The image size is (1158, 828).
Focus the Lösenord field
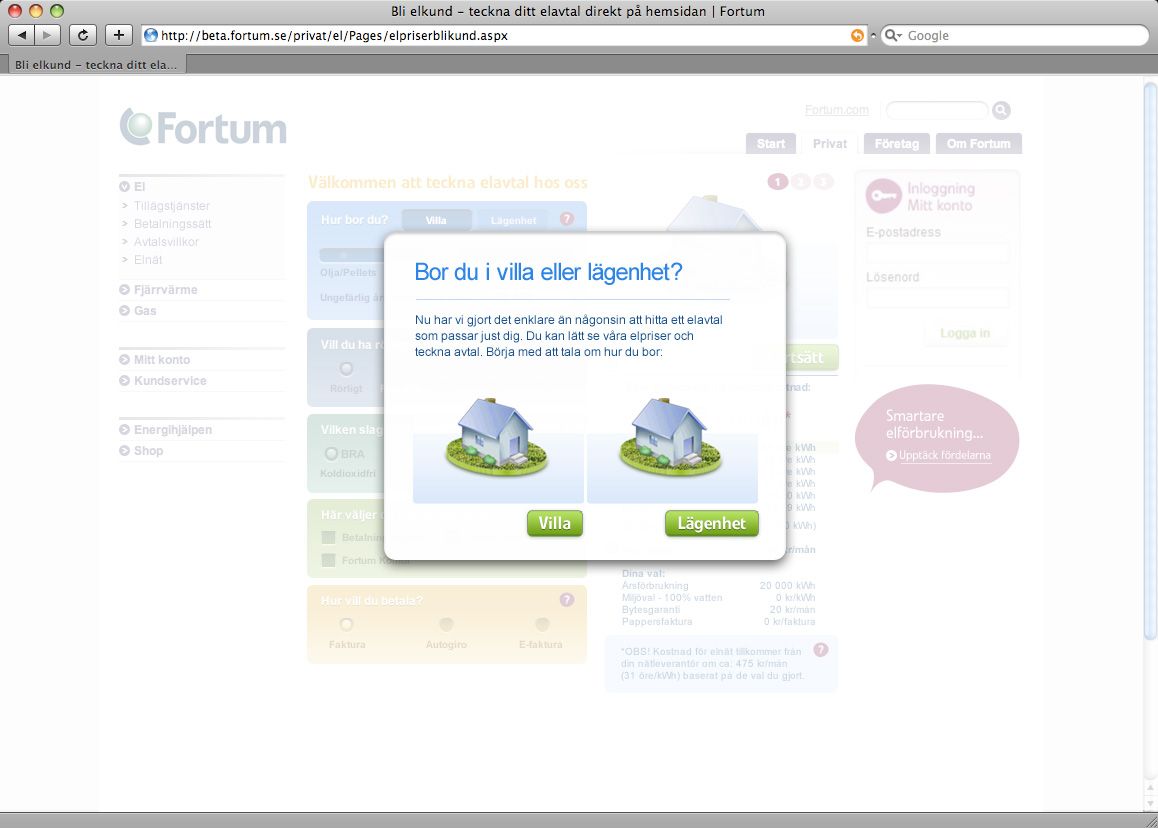(937, 298)
